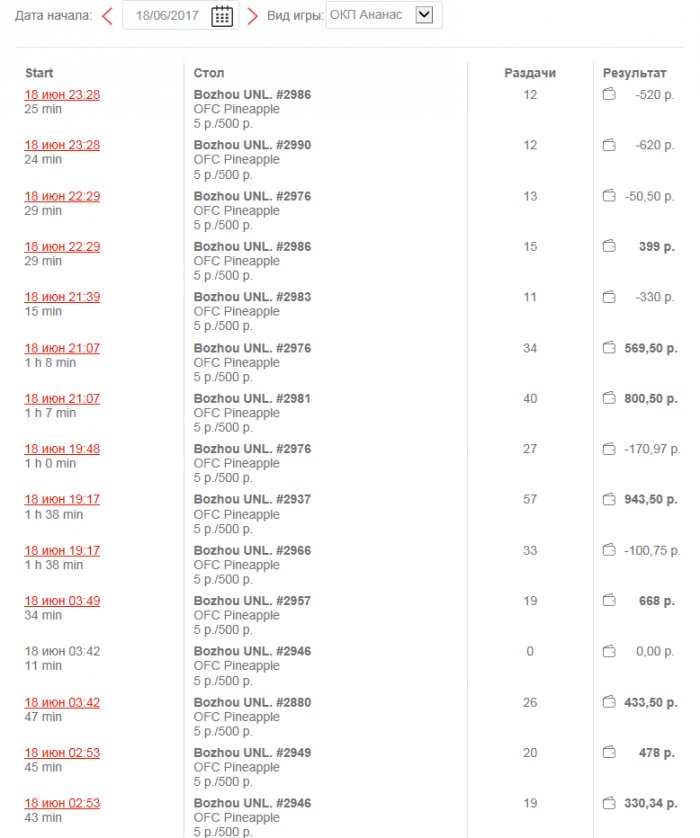Open the 18 июн 03:49 session link

click(62, 601)
